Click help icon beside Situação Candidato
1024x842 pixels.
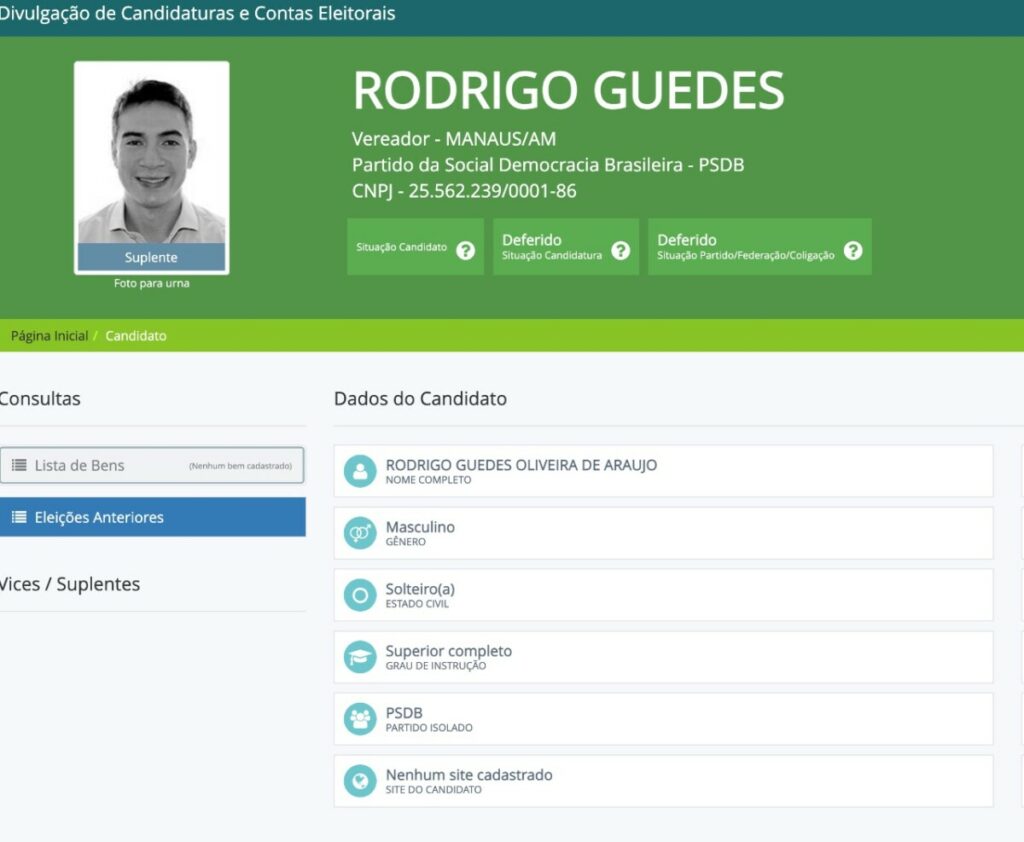465,250
